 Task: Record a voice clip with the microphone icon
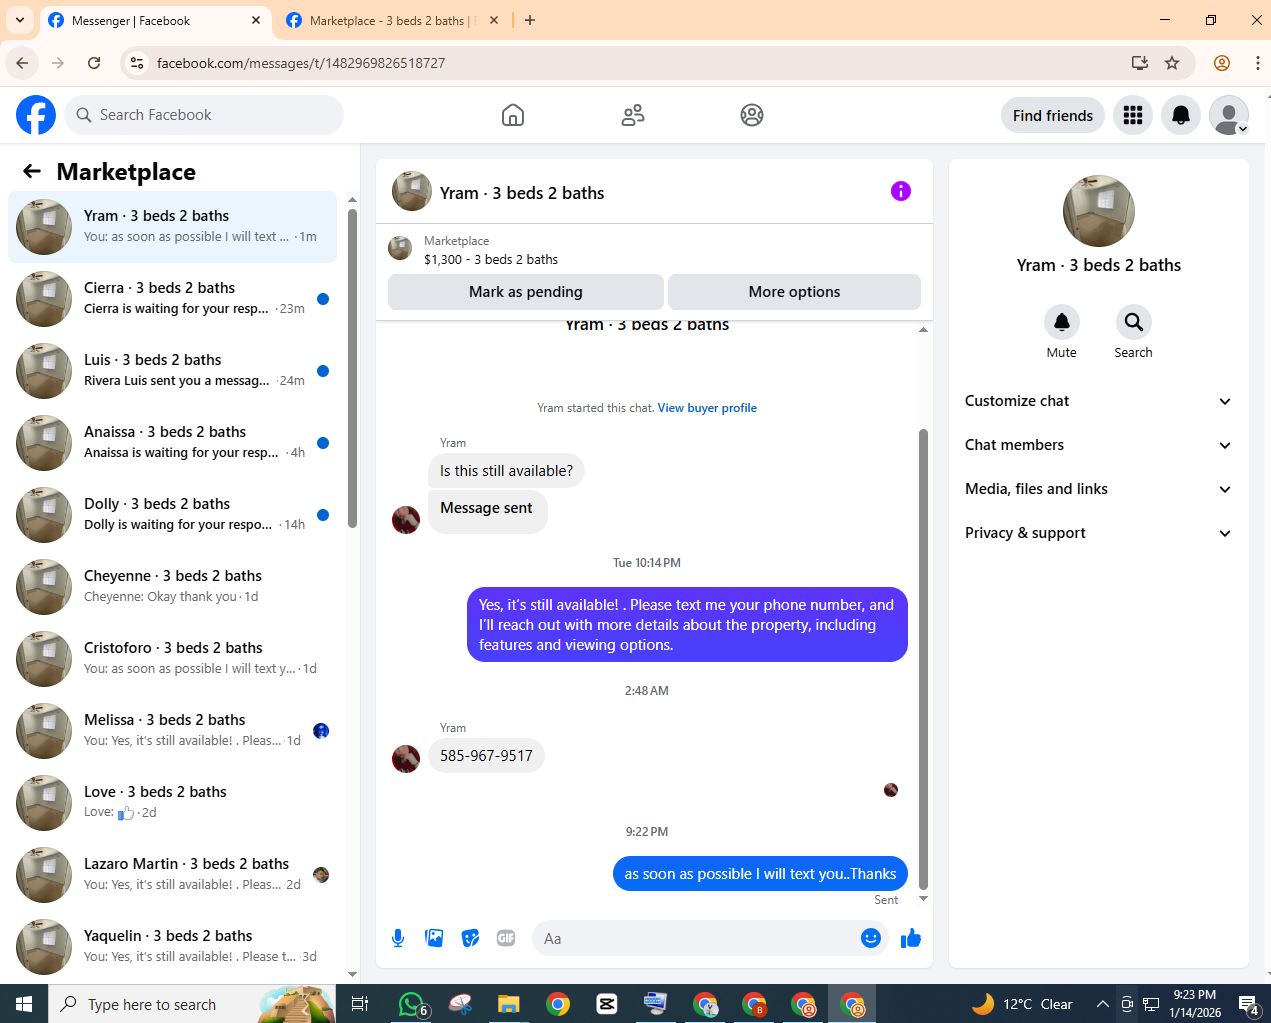coord(398,938)
